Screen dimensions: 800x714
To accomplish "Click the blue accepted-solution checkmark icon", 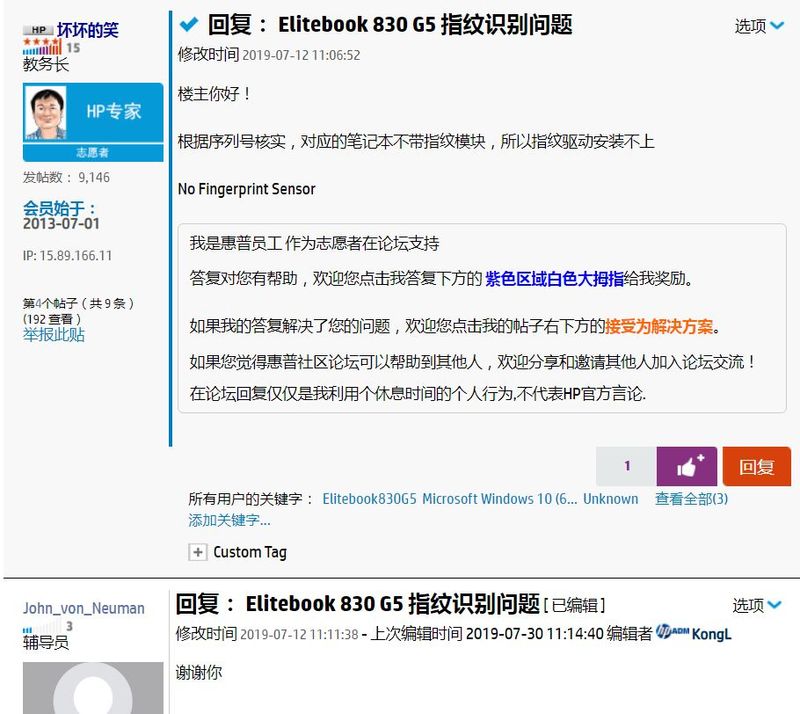I will click(x=189, y=23).
